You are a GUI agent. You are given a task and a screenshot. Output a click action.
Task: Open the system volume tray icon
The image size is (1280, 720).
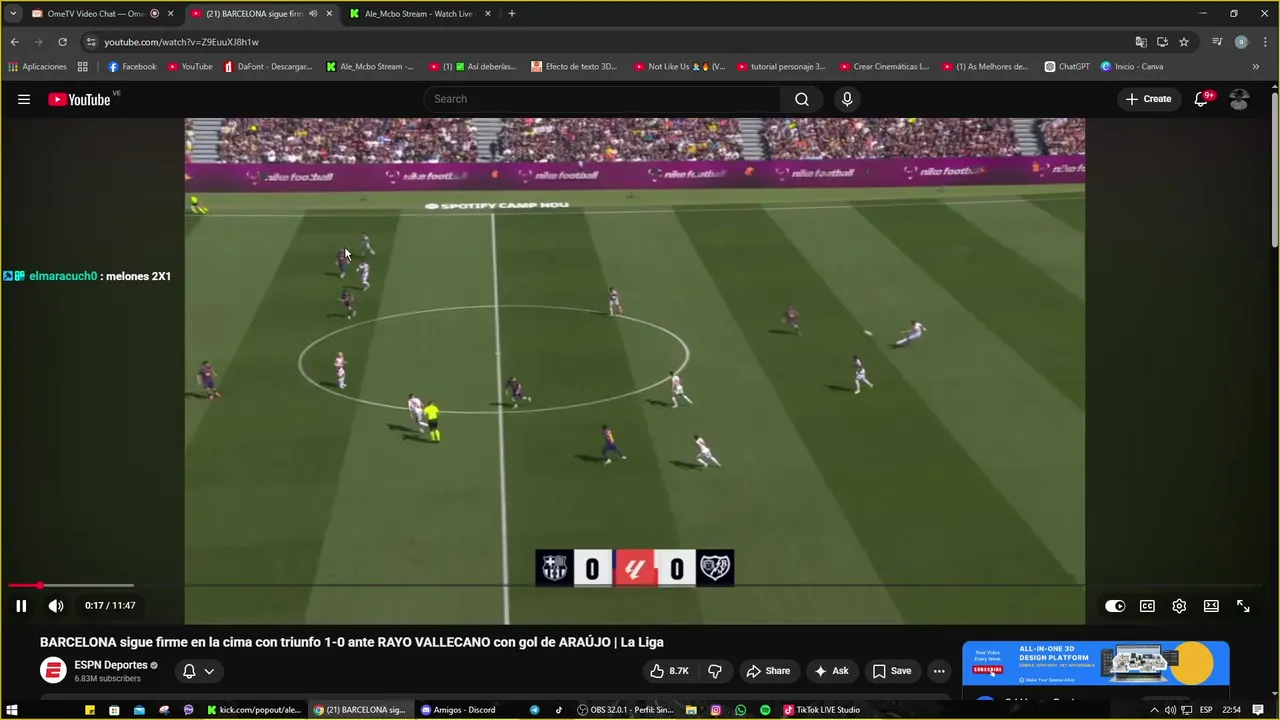1170,710
